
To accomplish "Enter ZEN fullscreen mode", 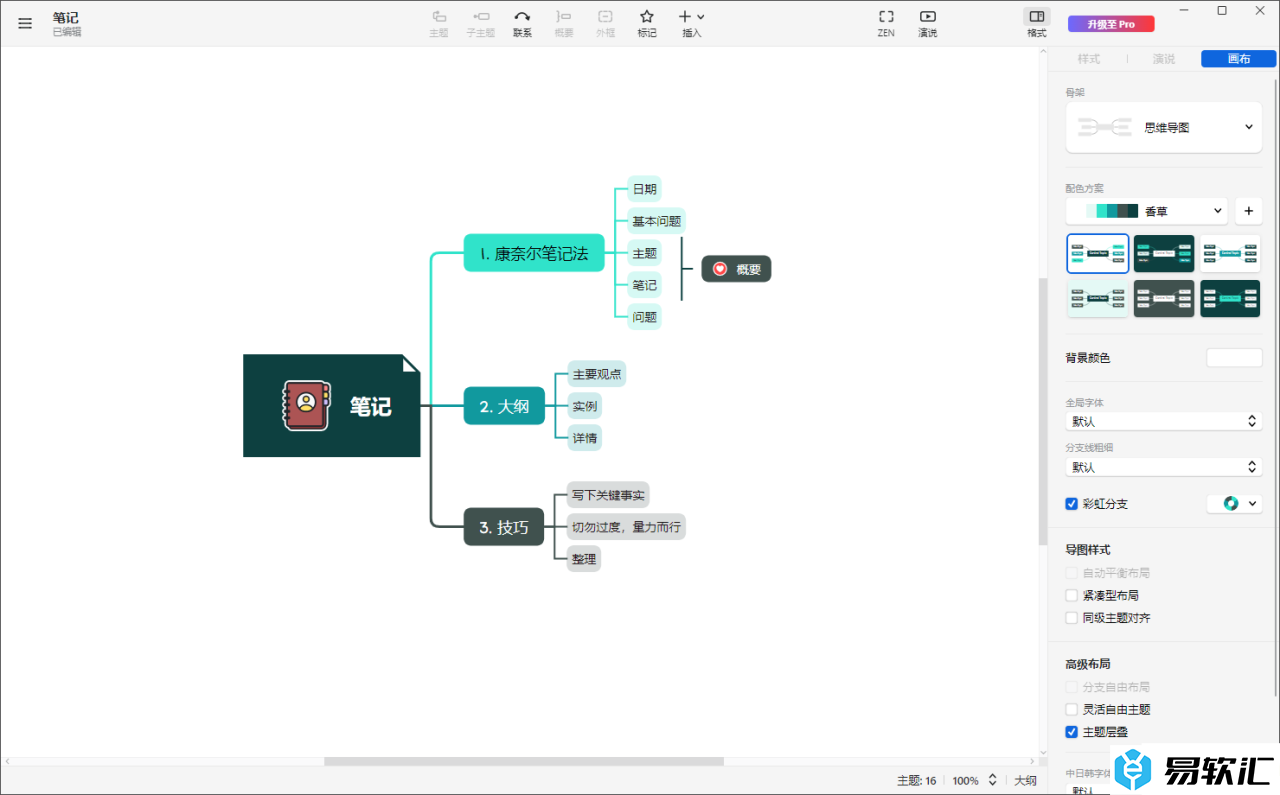I will tap(886, 24).
